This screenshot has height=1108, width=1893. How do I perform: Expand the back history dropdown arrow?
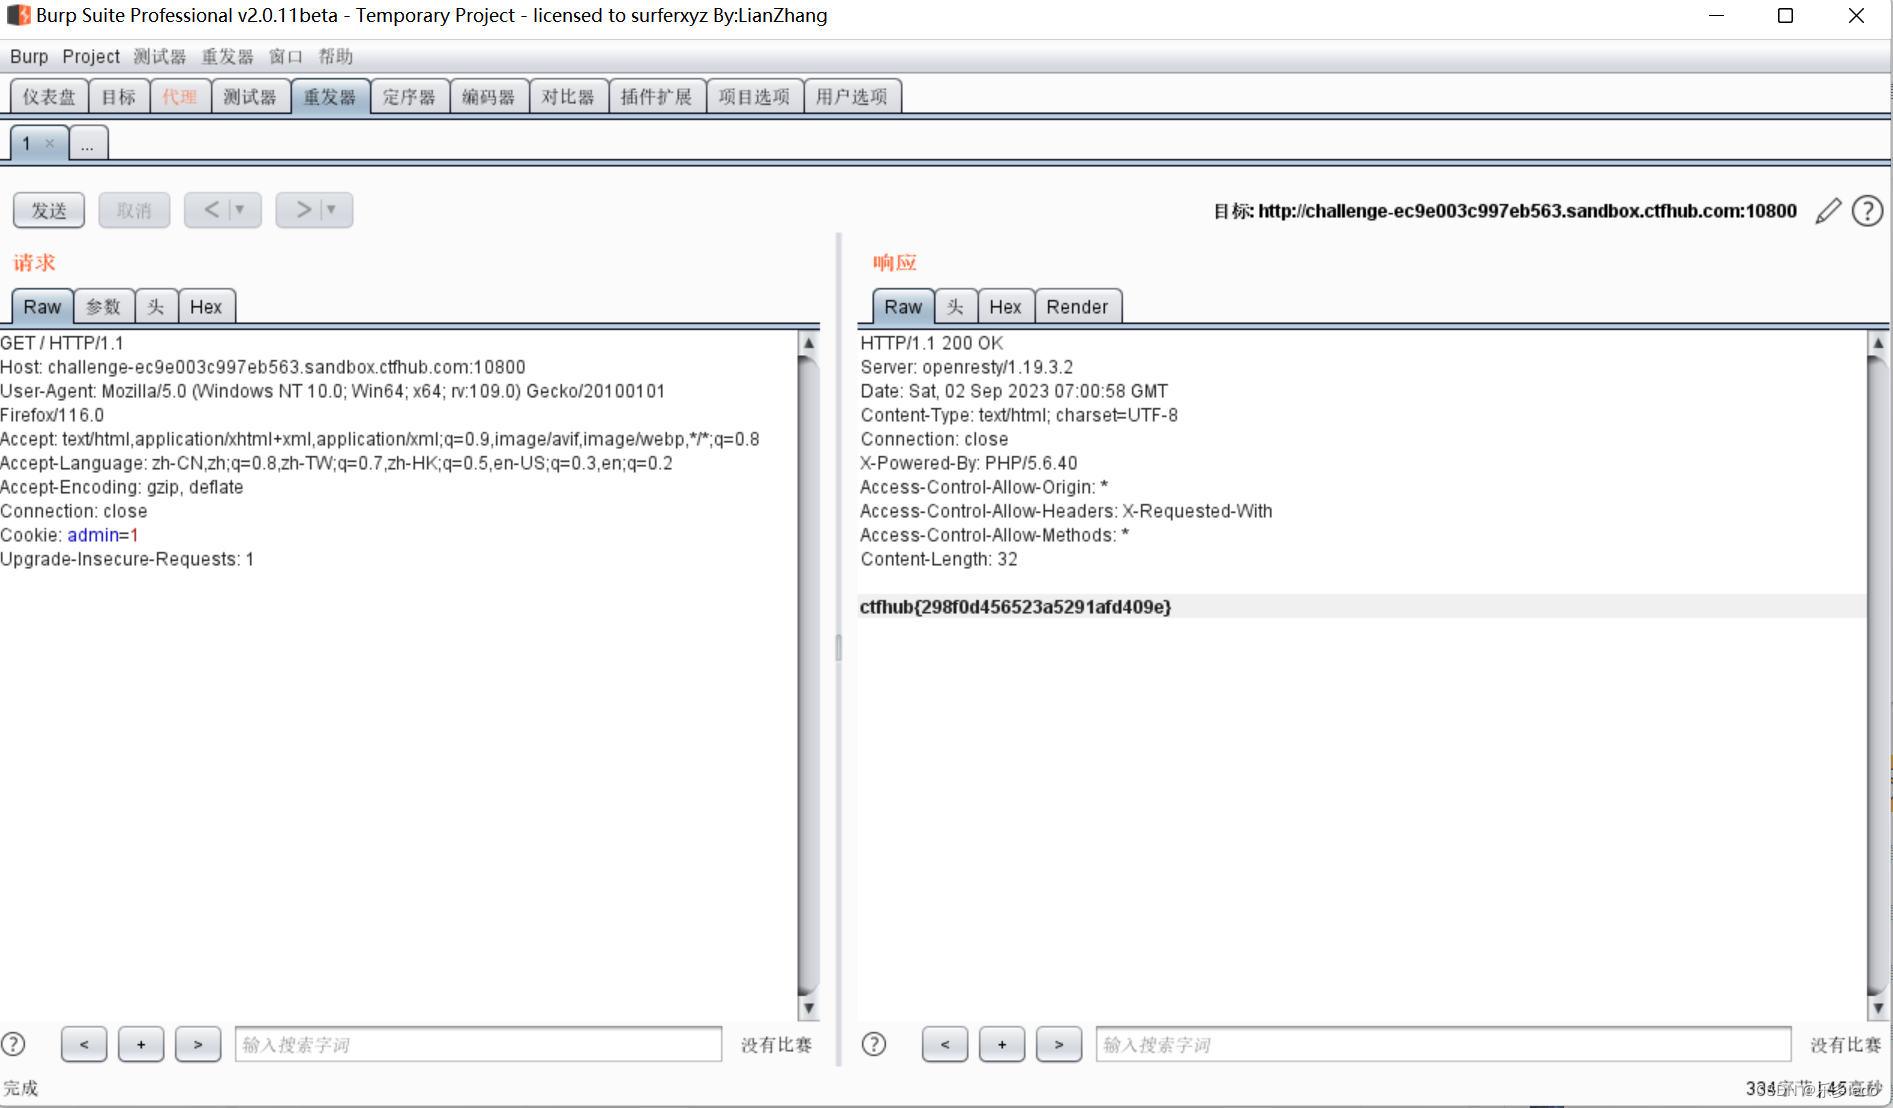[240, 209]
